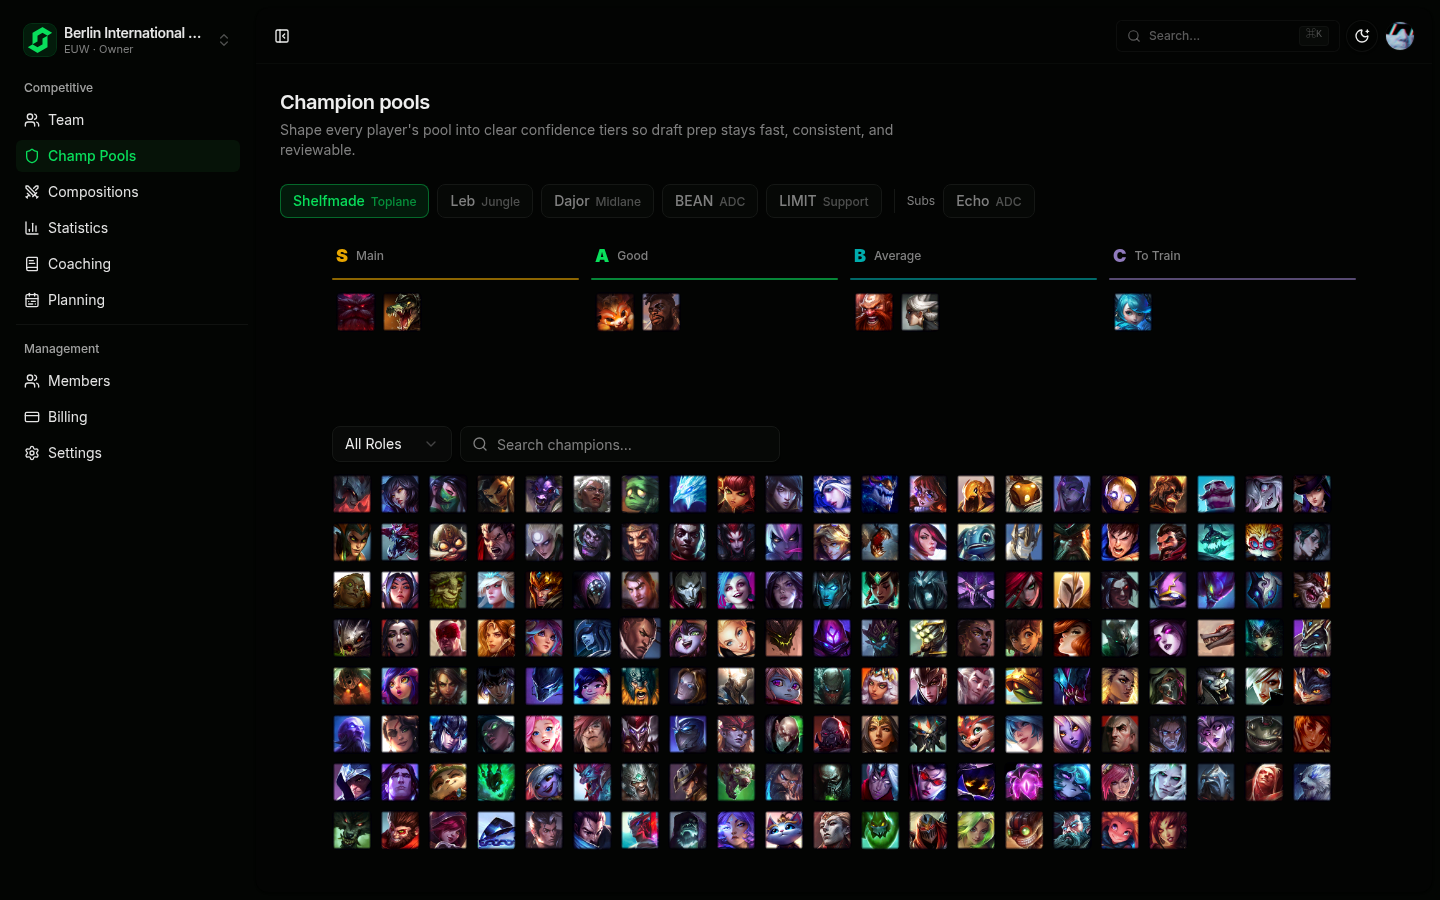1440x900 pixels.
Task: Open the Statistics section
Action: click(128, 228)
